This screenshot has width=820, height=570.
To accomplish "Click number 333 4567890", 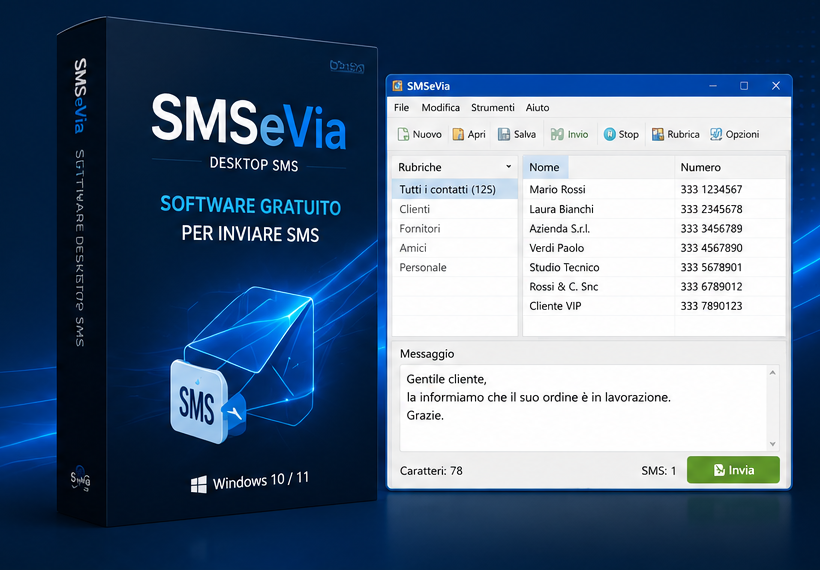I will (711, 248).
